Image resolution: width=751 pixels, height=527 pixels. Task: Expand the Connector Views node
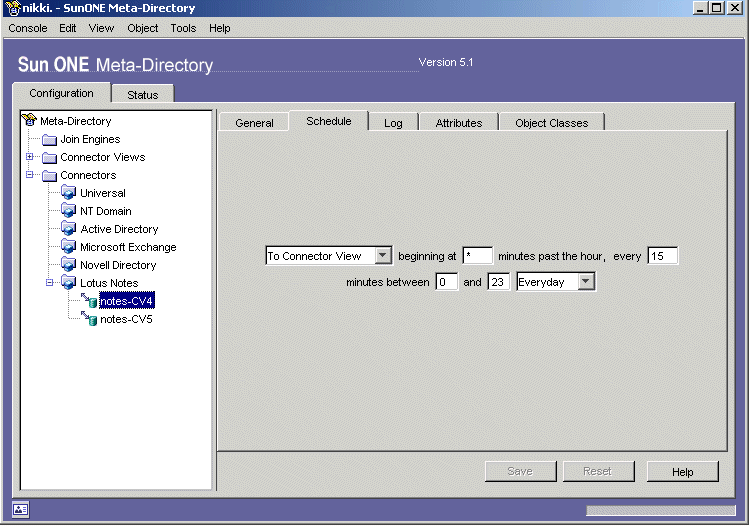[30, 157]
